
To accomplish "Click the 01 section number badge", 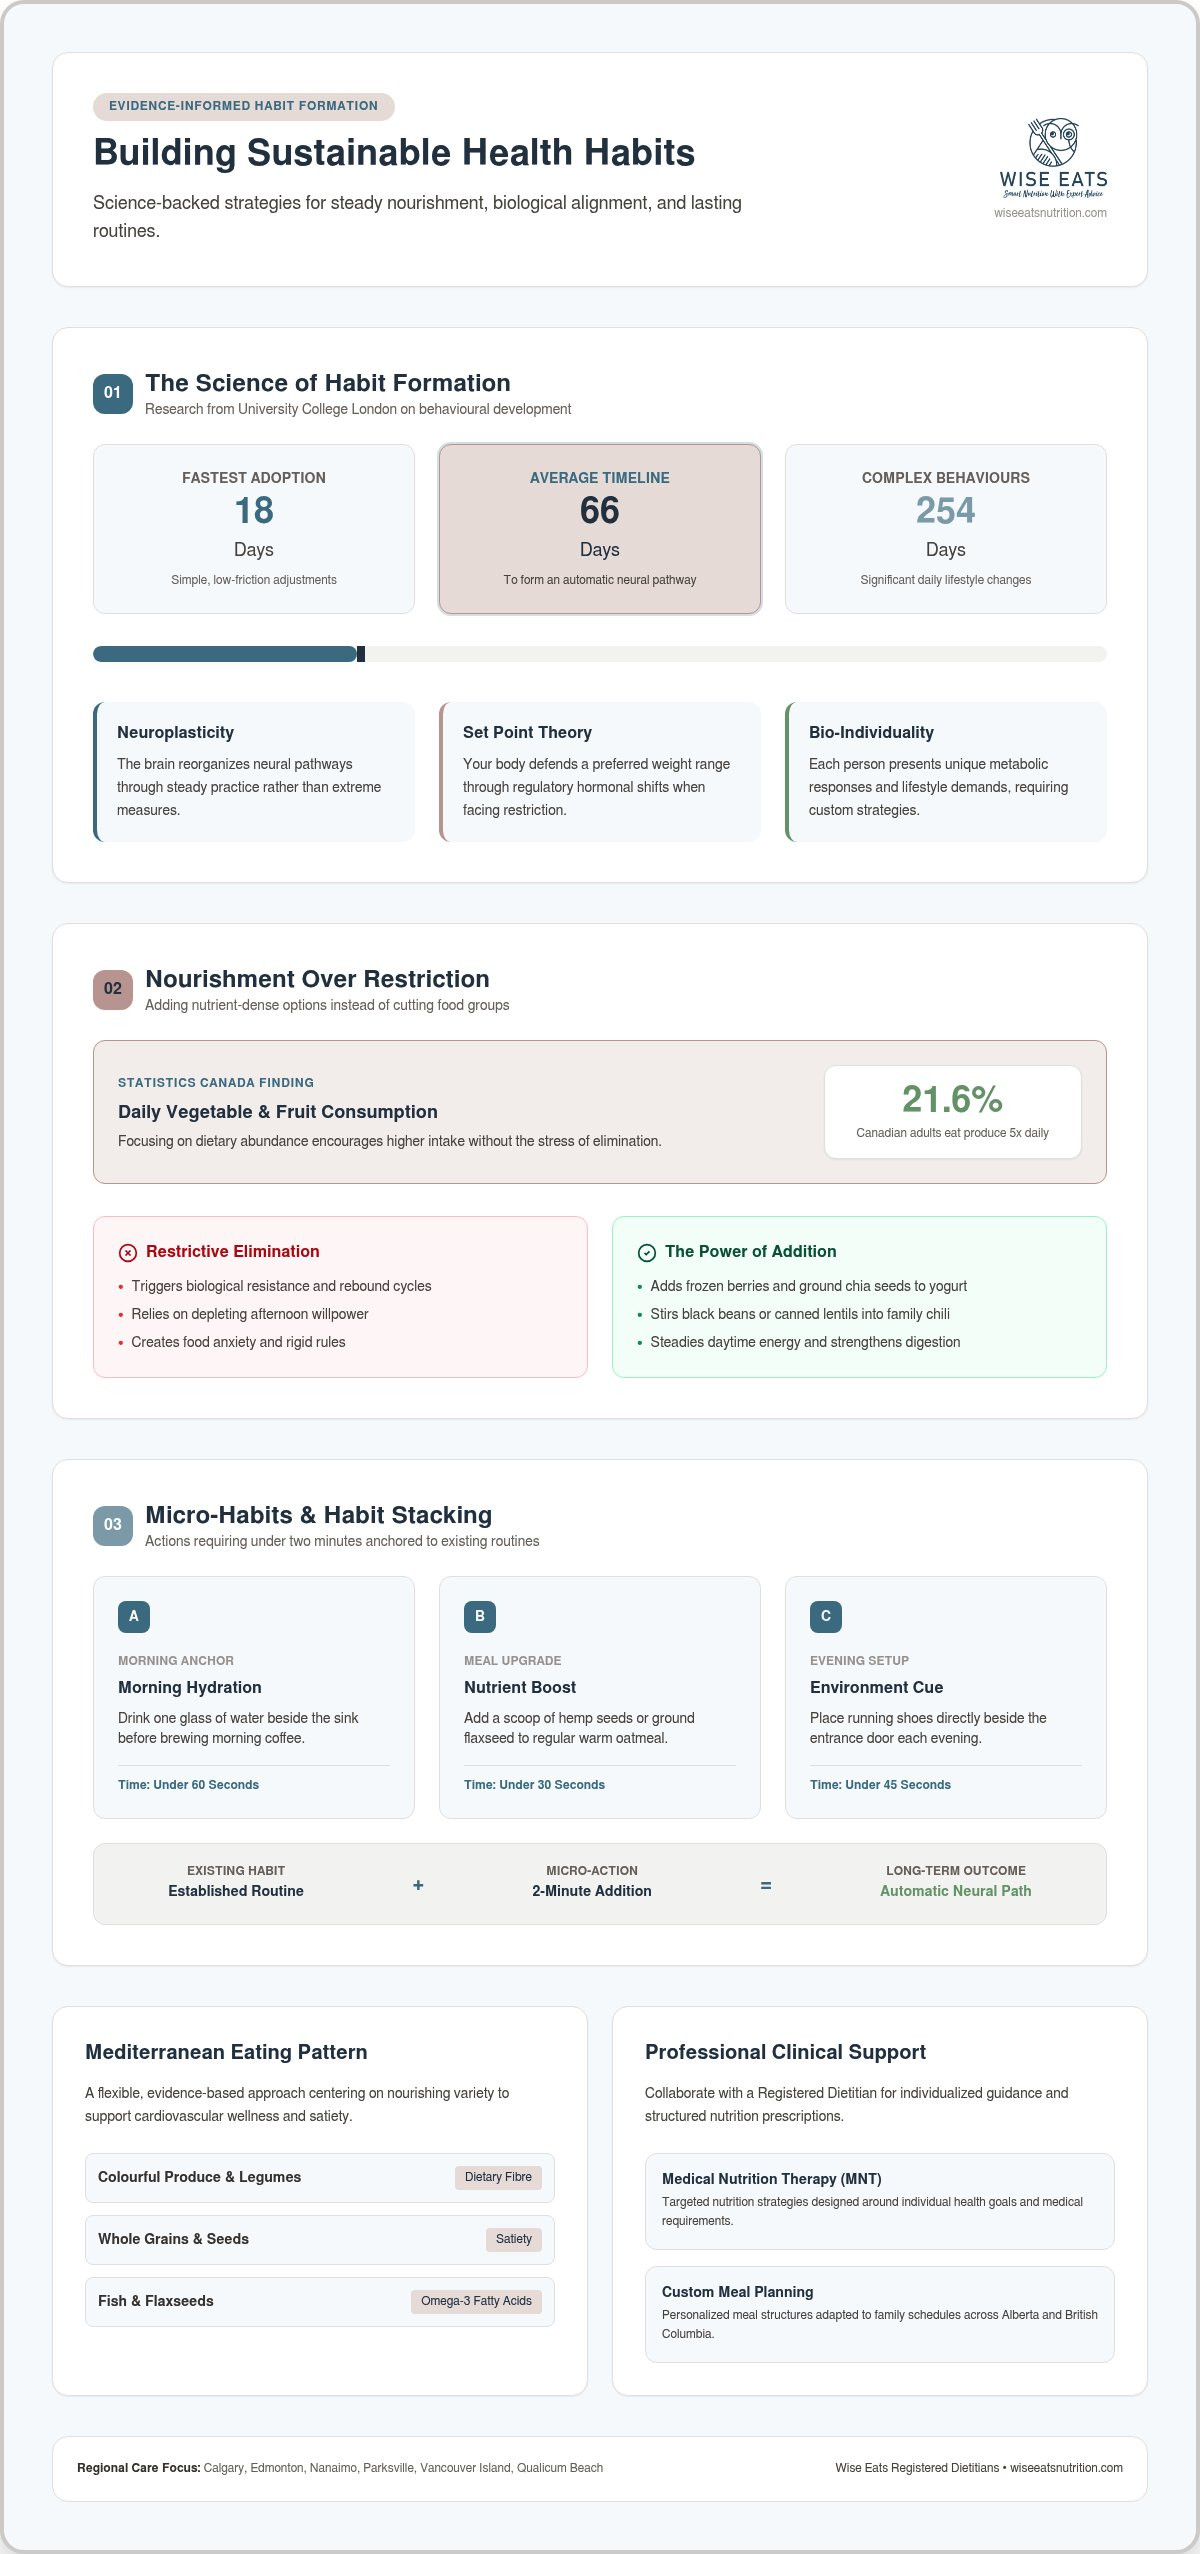I will (113, 393).
